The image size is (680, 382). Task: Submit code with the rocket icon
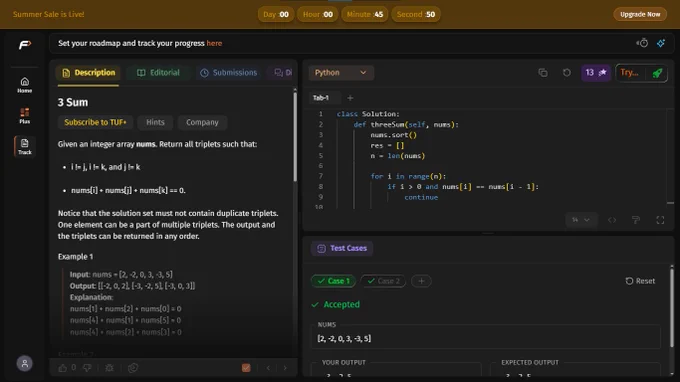657,73
